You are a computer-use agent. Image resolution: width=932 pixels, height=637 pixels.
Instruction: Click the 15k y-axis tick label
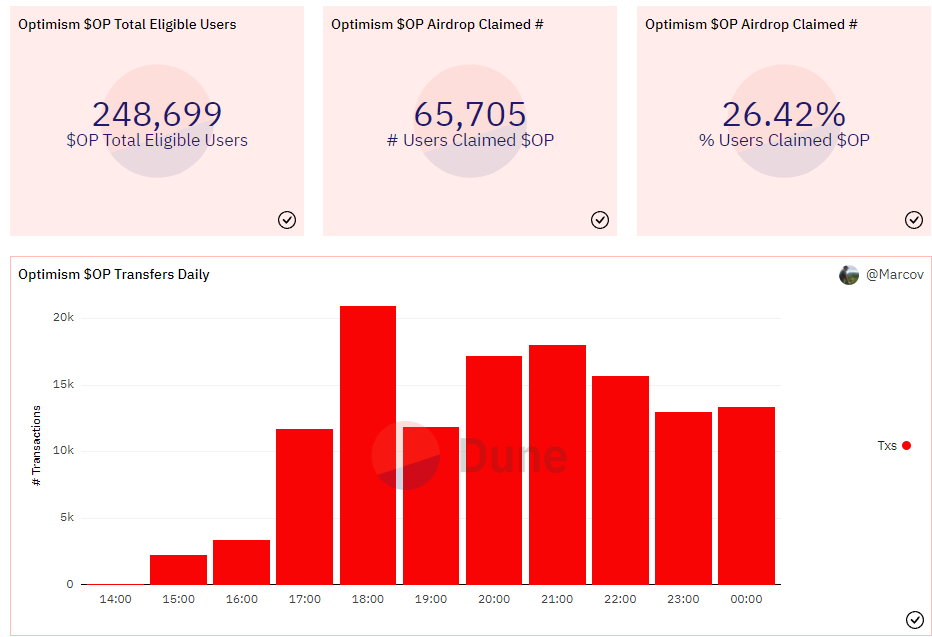[64, 384]
